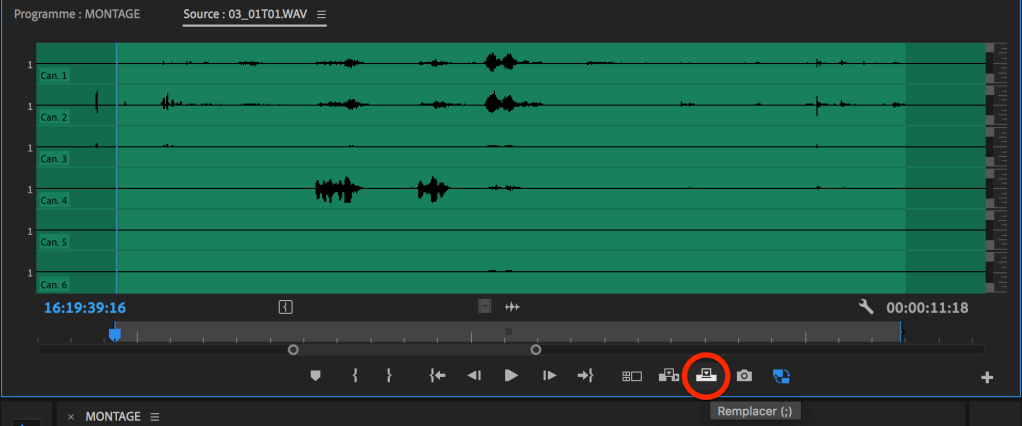
Task: Open the MONTAGE timeline panel menu
Action: [x=154, y=416]
